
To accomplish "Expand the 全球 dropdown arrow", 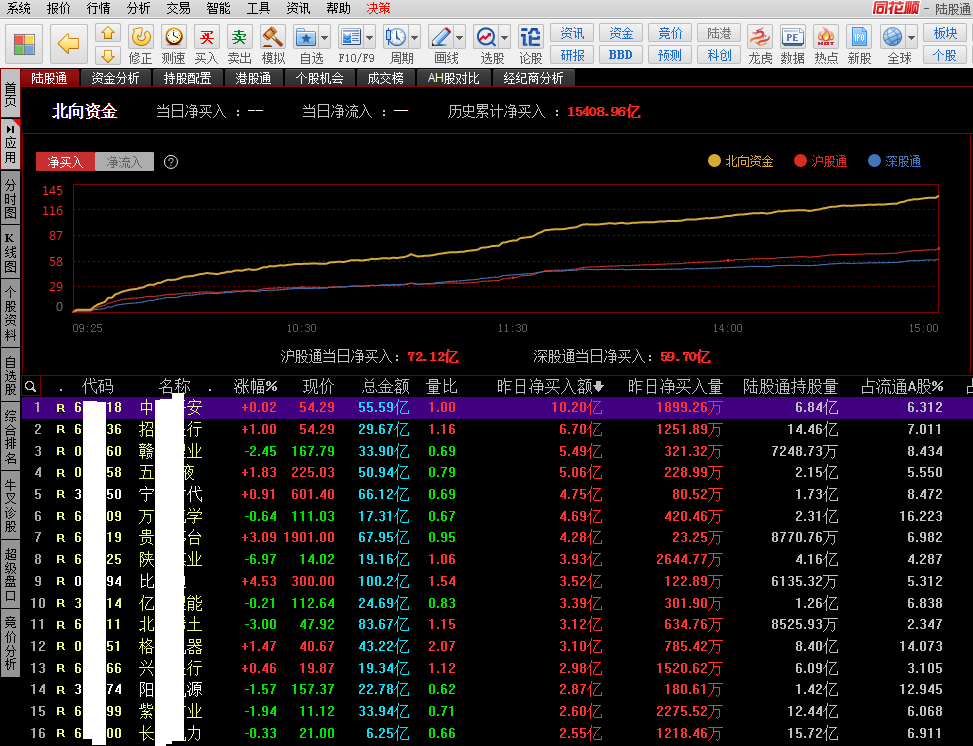I will [912, 38].
